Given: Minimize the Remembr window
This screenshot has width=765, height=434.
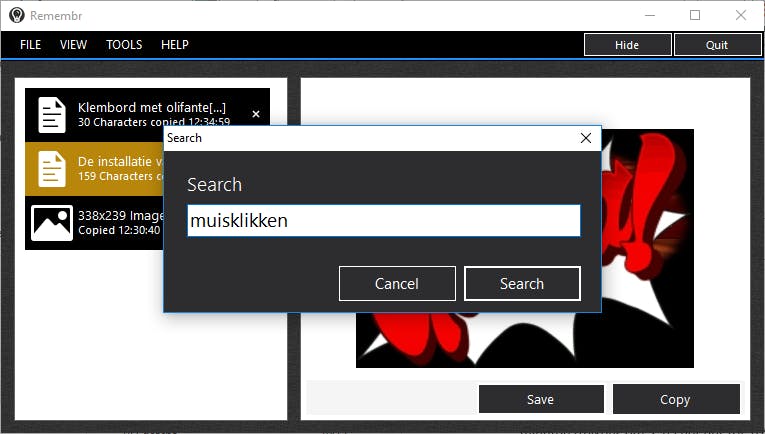Looking at the screenshot, I should [x=649, y=15].
